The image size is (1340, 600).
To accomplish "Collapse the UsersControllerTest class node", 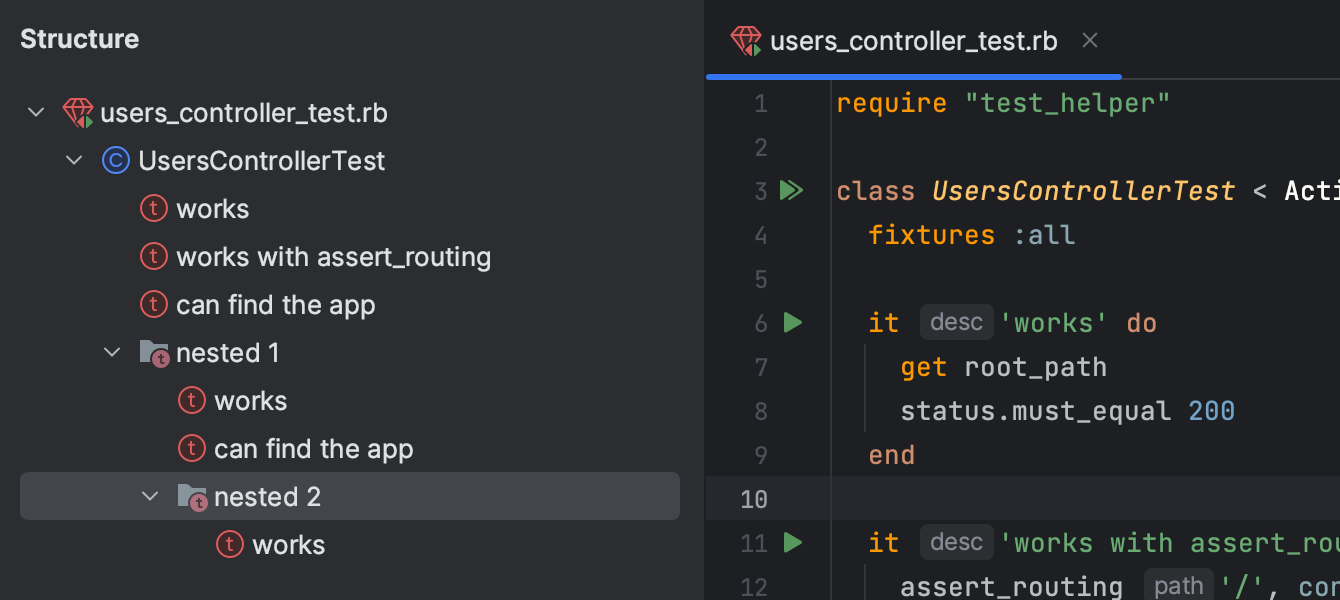I will click(x=75, y=161).
